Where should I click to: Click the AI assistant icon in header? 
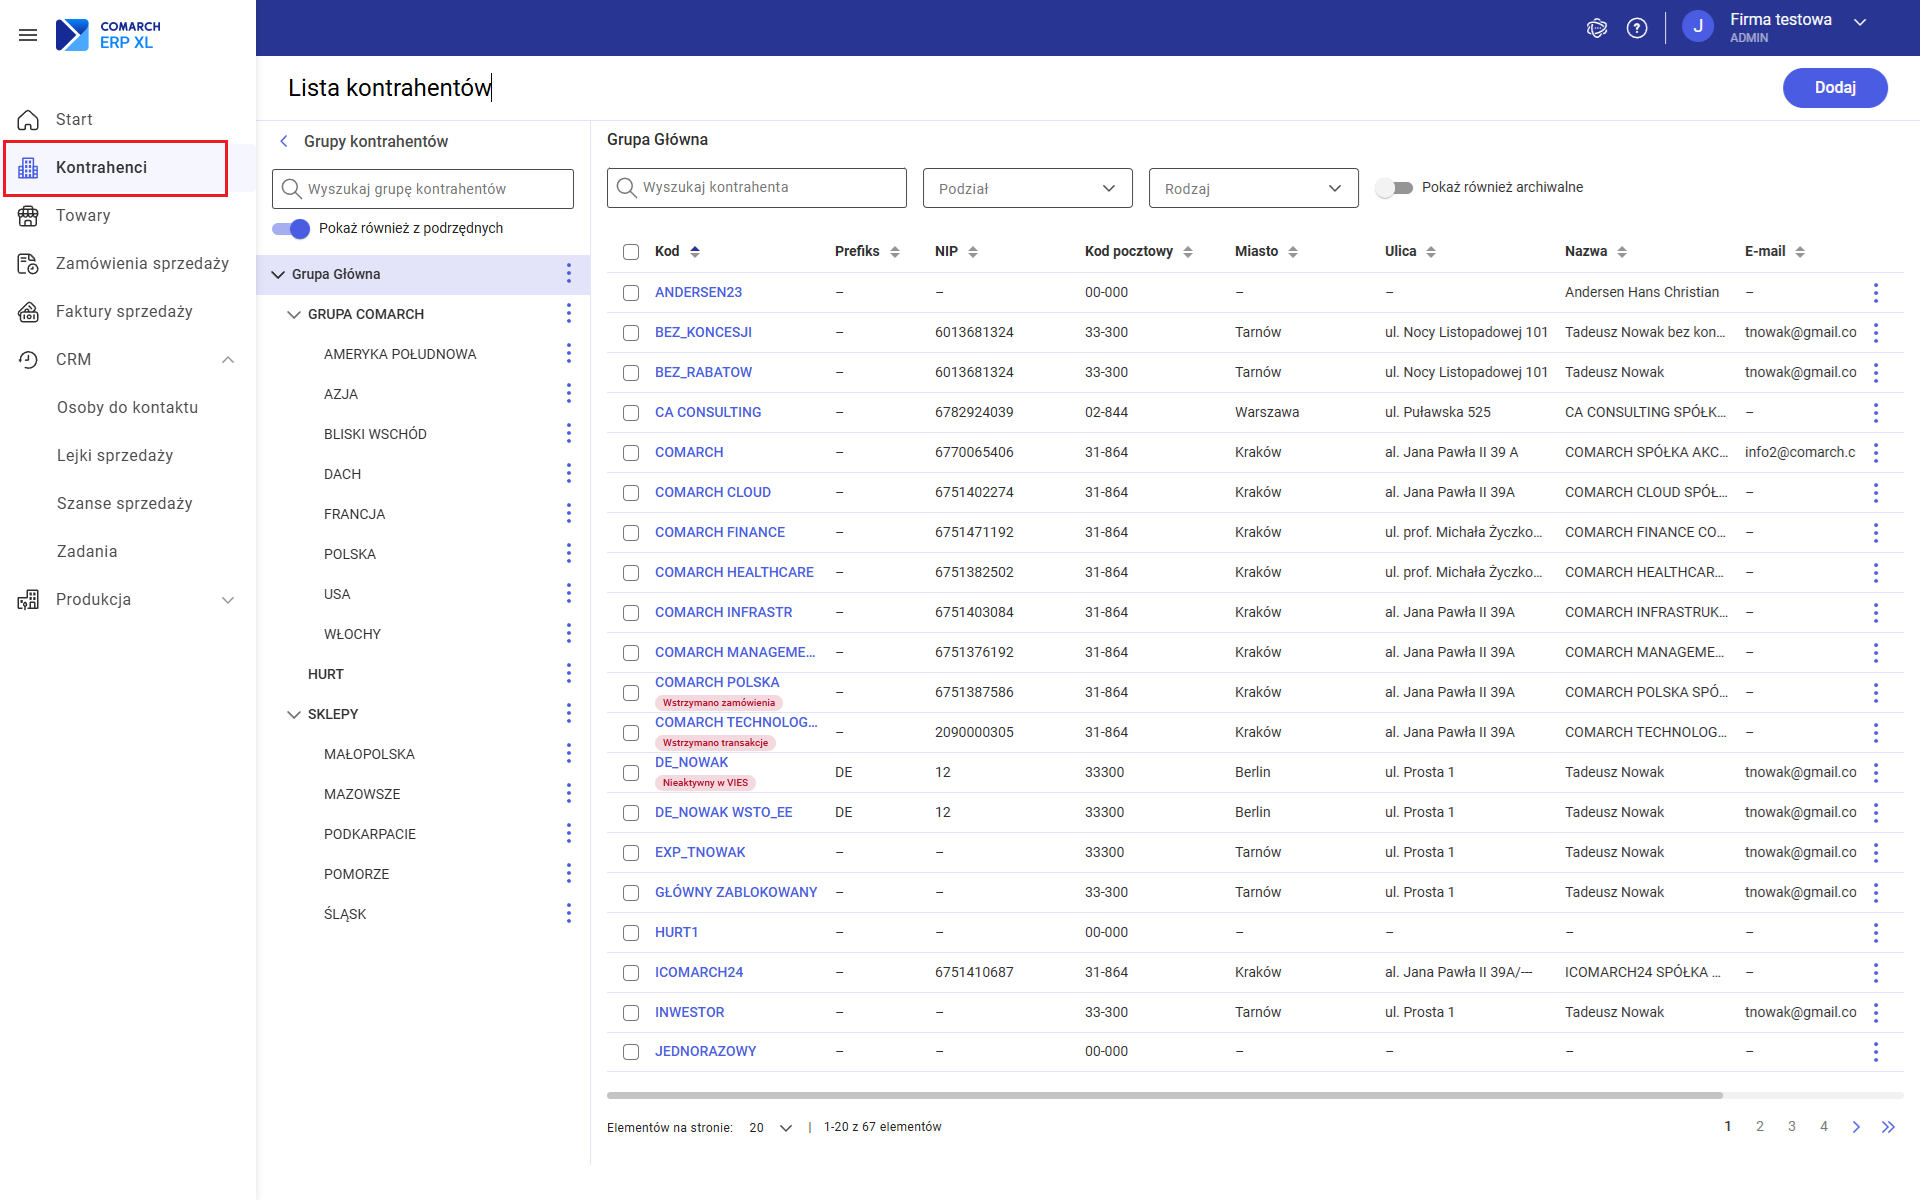point(1597,28)
